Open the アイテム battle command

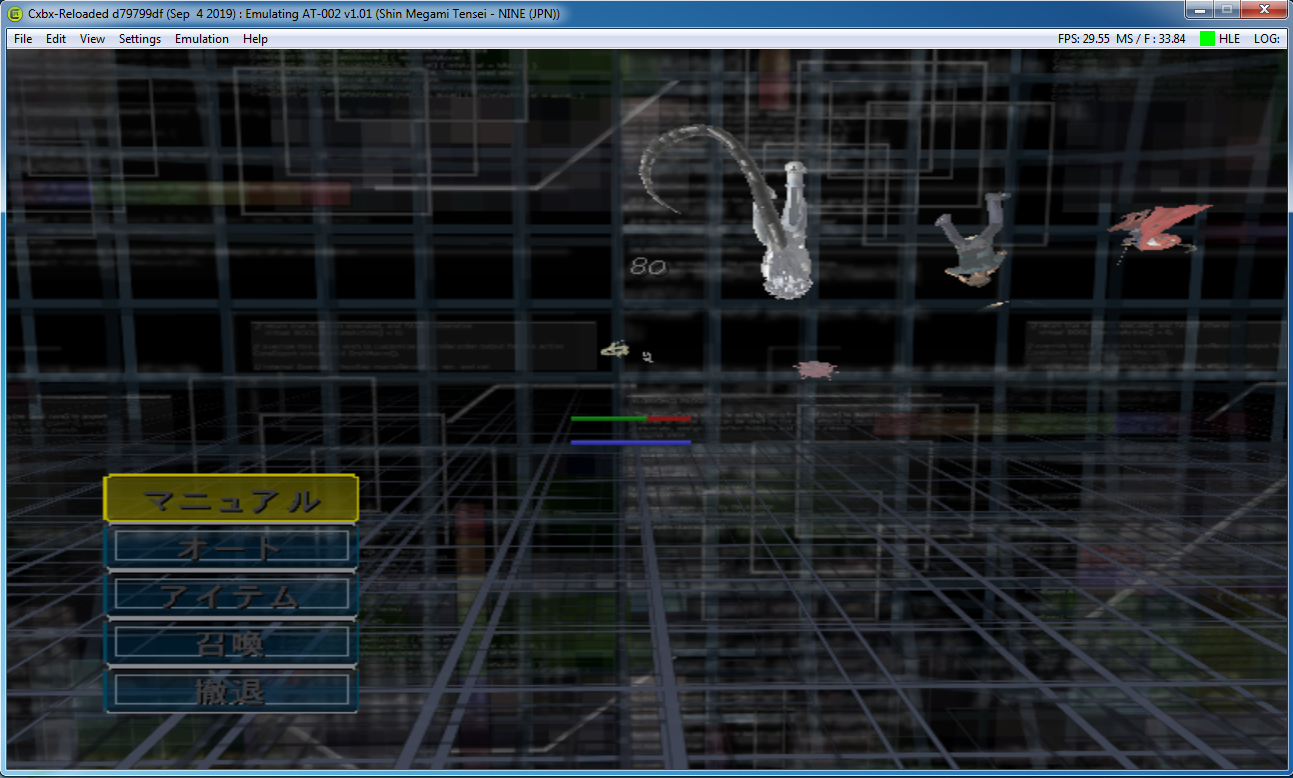(x=231, y=594)
